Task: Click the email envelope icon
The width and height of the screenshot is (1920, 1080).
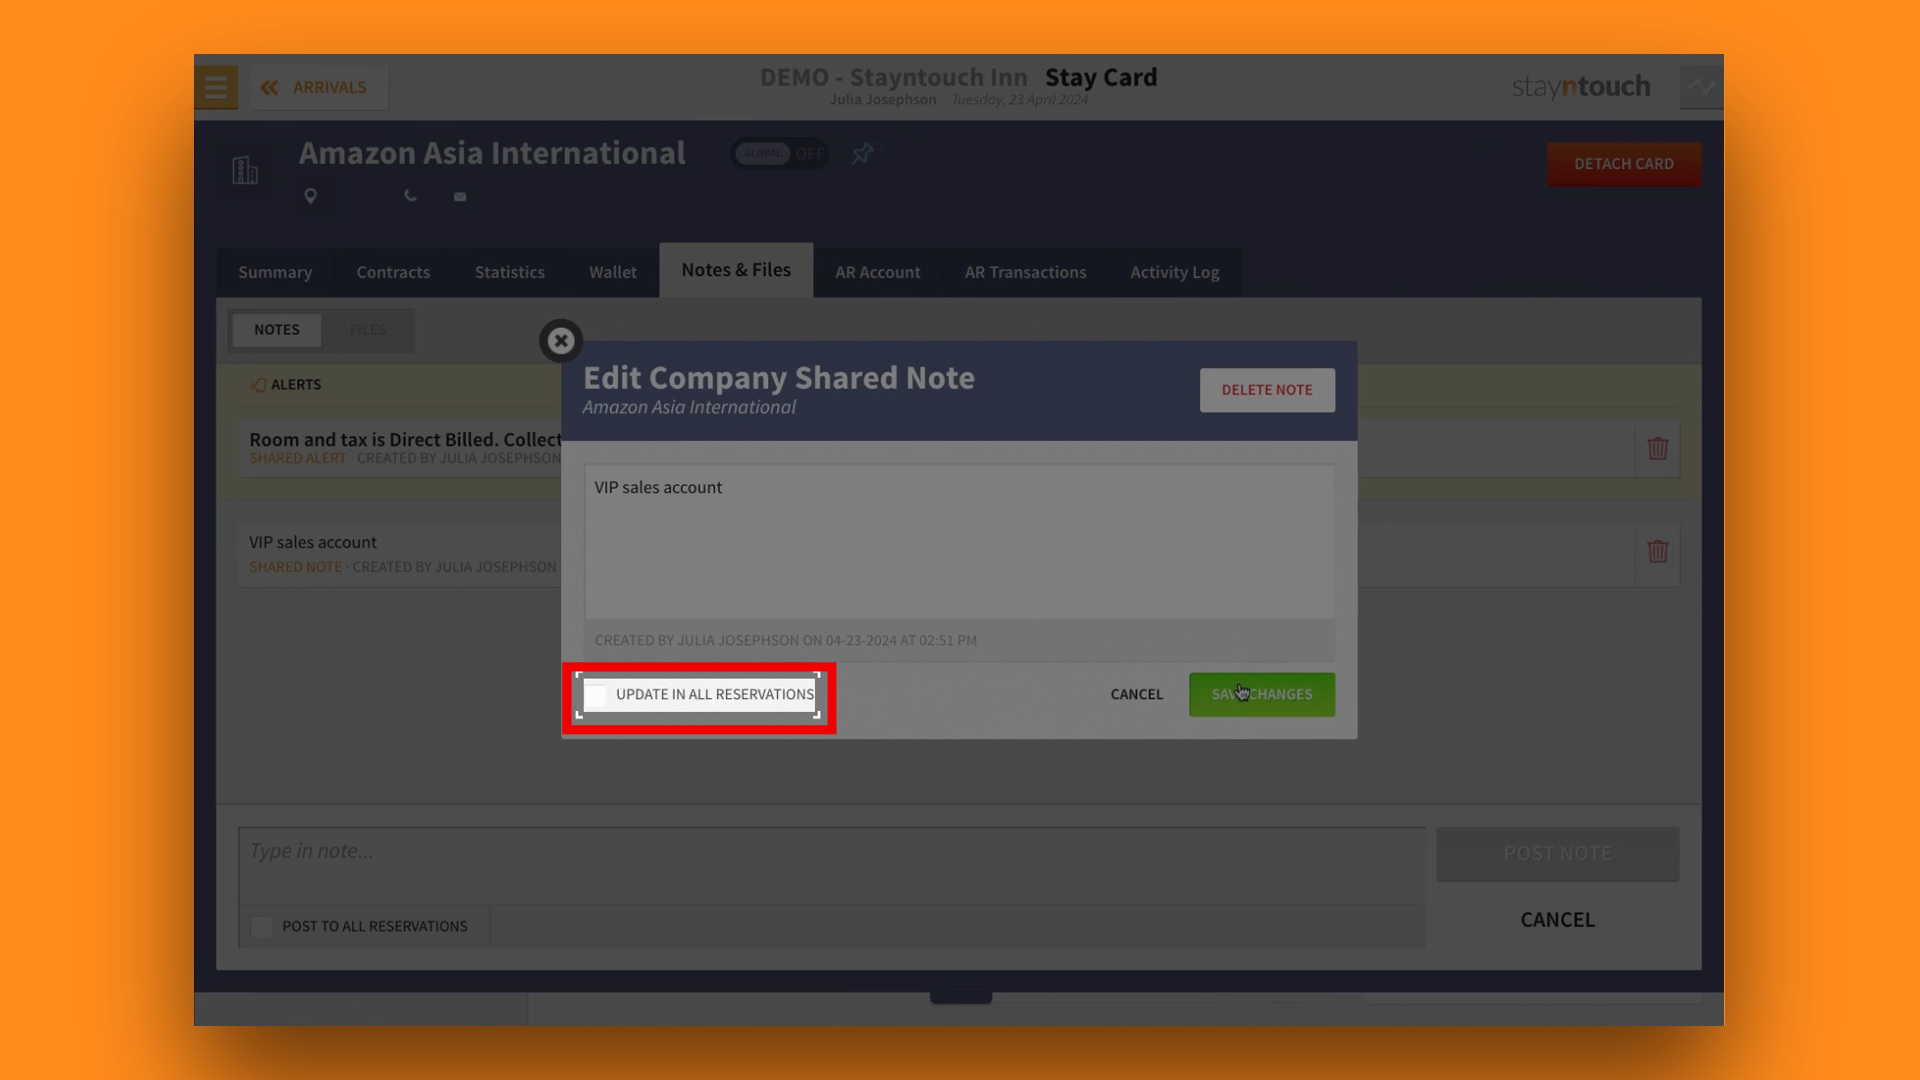Action: (x=460, y=197)
